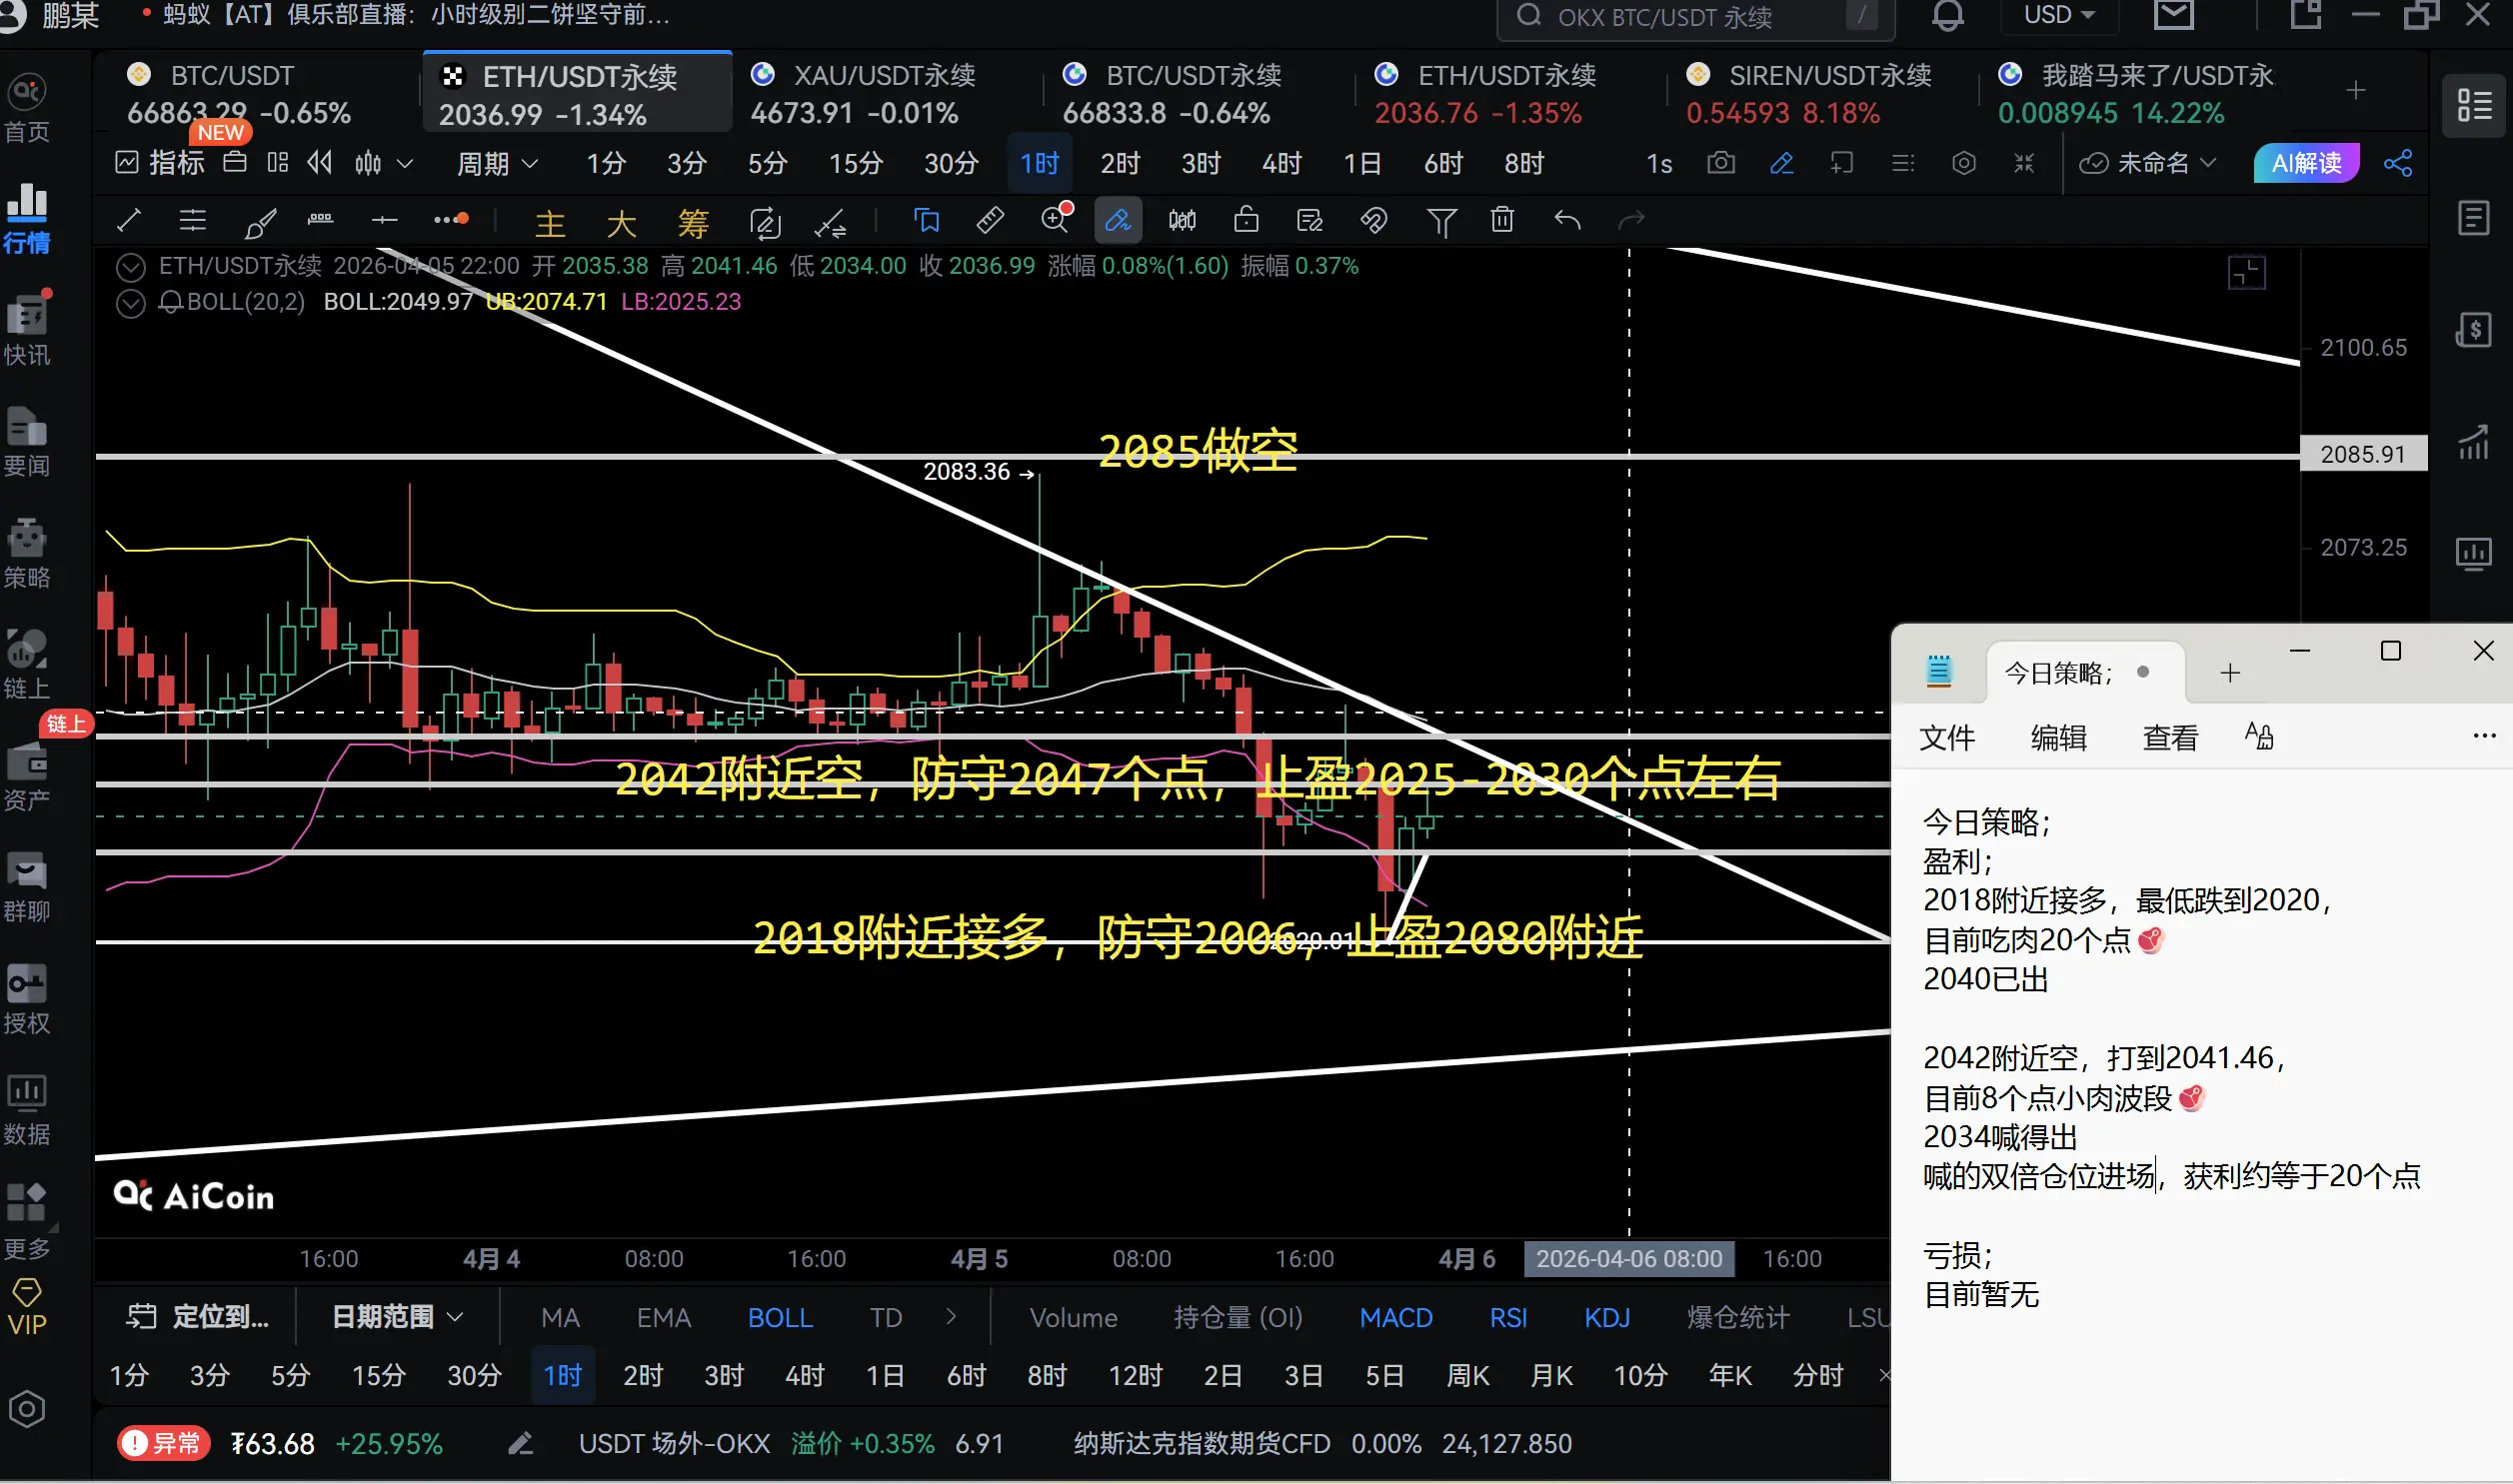Open the 编辑 menu in Notepad

(2057, 737)
